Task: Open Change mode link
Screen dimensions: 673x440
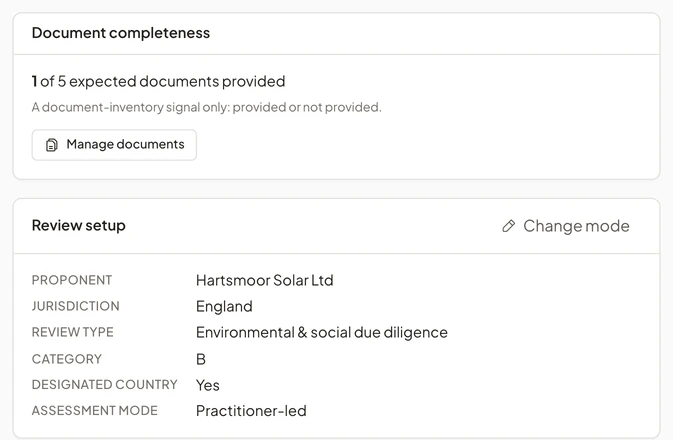Action: (x=566, y=226)
